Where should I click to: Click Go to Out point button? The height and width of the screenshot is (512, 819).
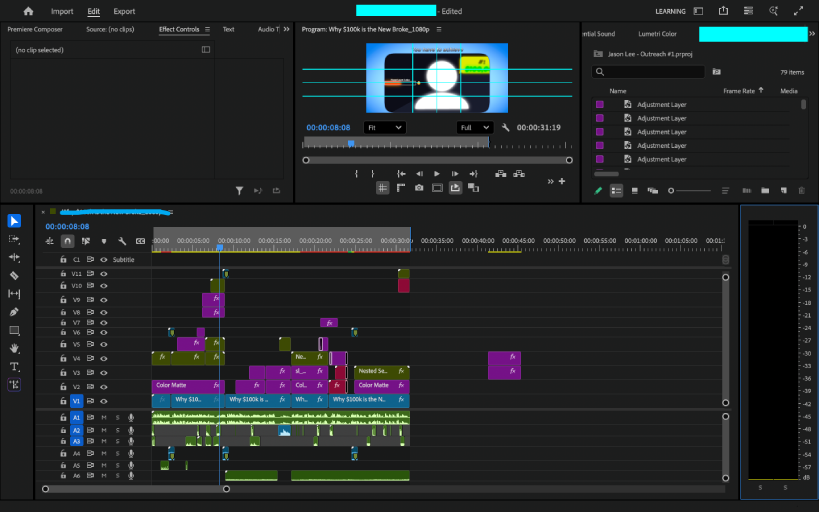coord(473,173)
